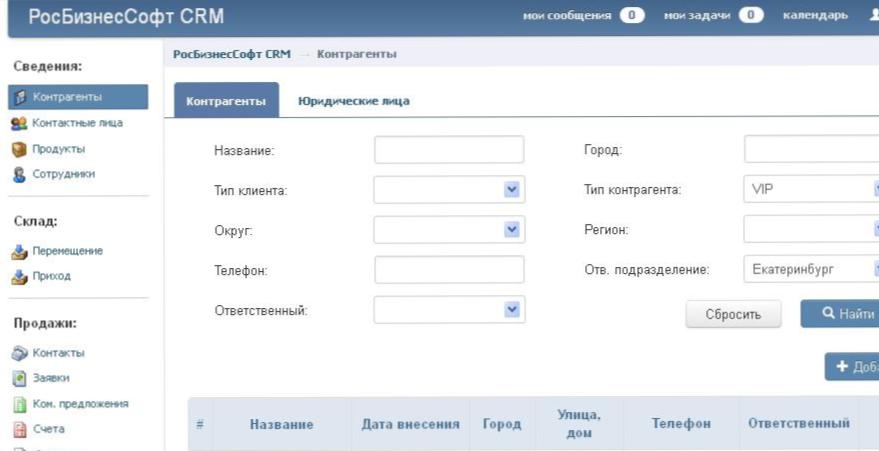Viewport: 879px width, 451px height.
Task: Click the Контакты phone icon
Action: 19,354
